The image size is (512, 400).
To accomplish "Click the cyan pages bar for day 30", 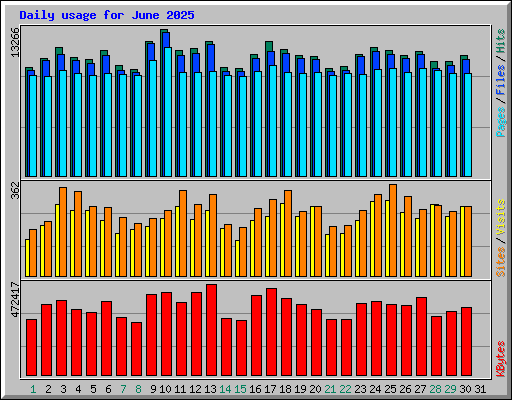I will click(468, 125).
